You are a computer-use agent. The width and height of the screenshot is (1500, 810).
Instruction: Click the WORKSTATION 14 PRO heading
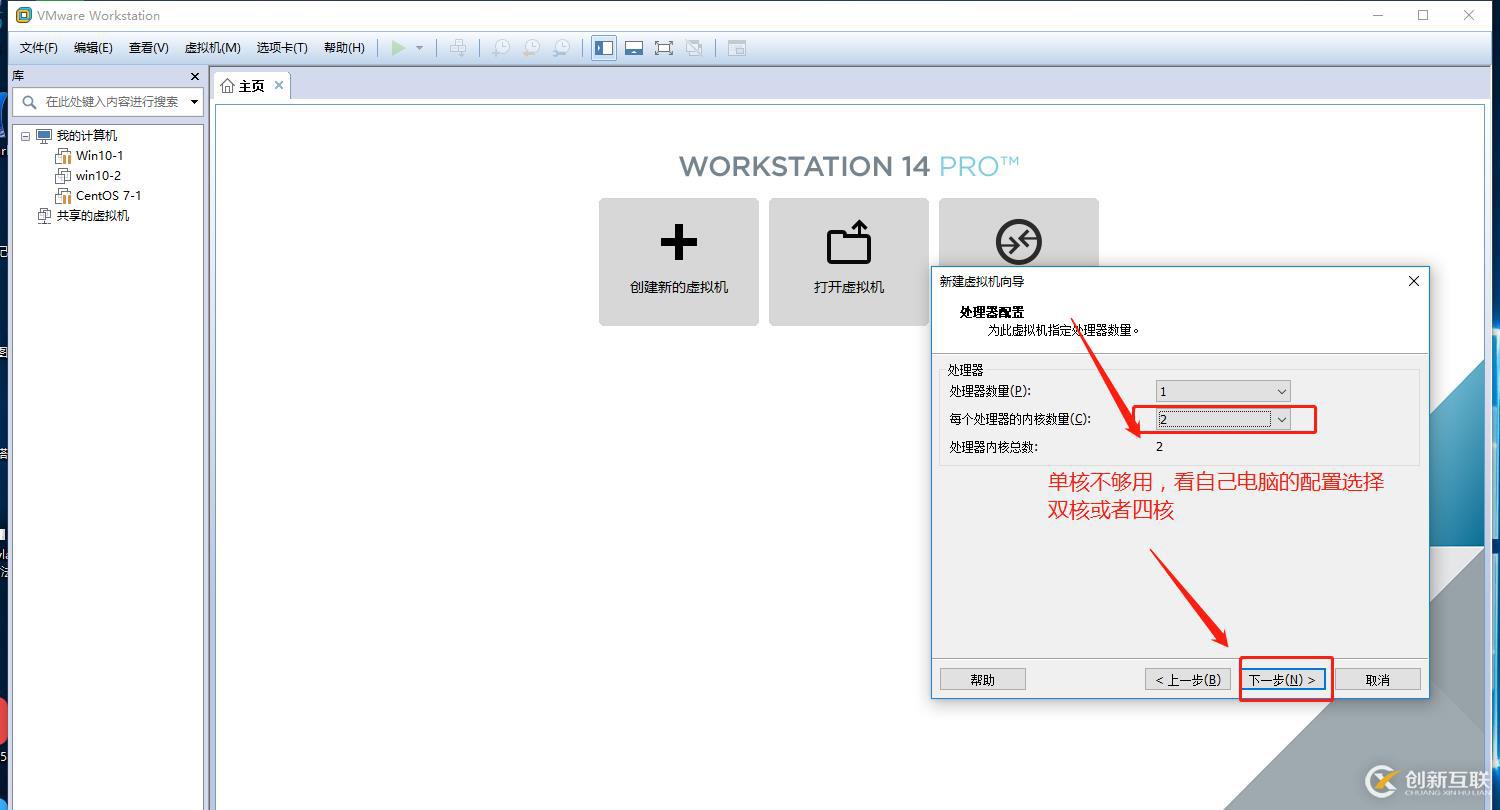click(849, 166)
